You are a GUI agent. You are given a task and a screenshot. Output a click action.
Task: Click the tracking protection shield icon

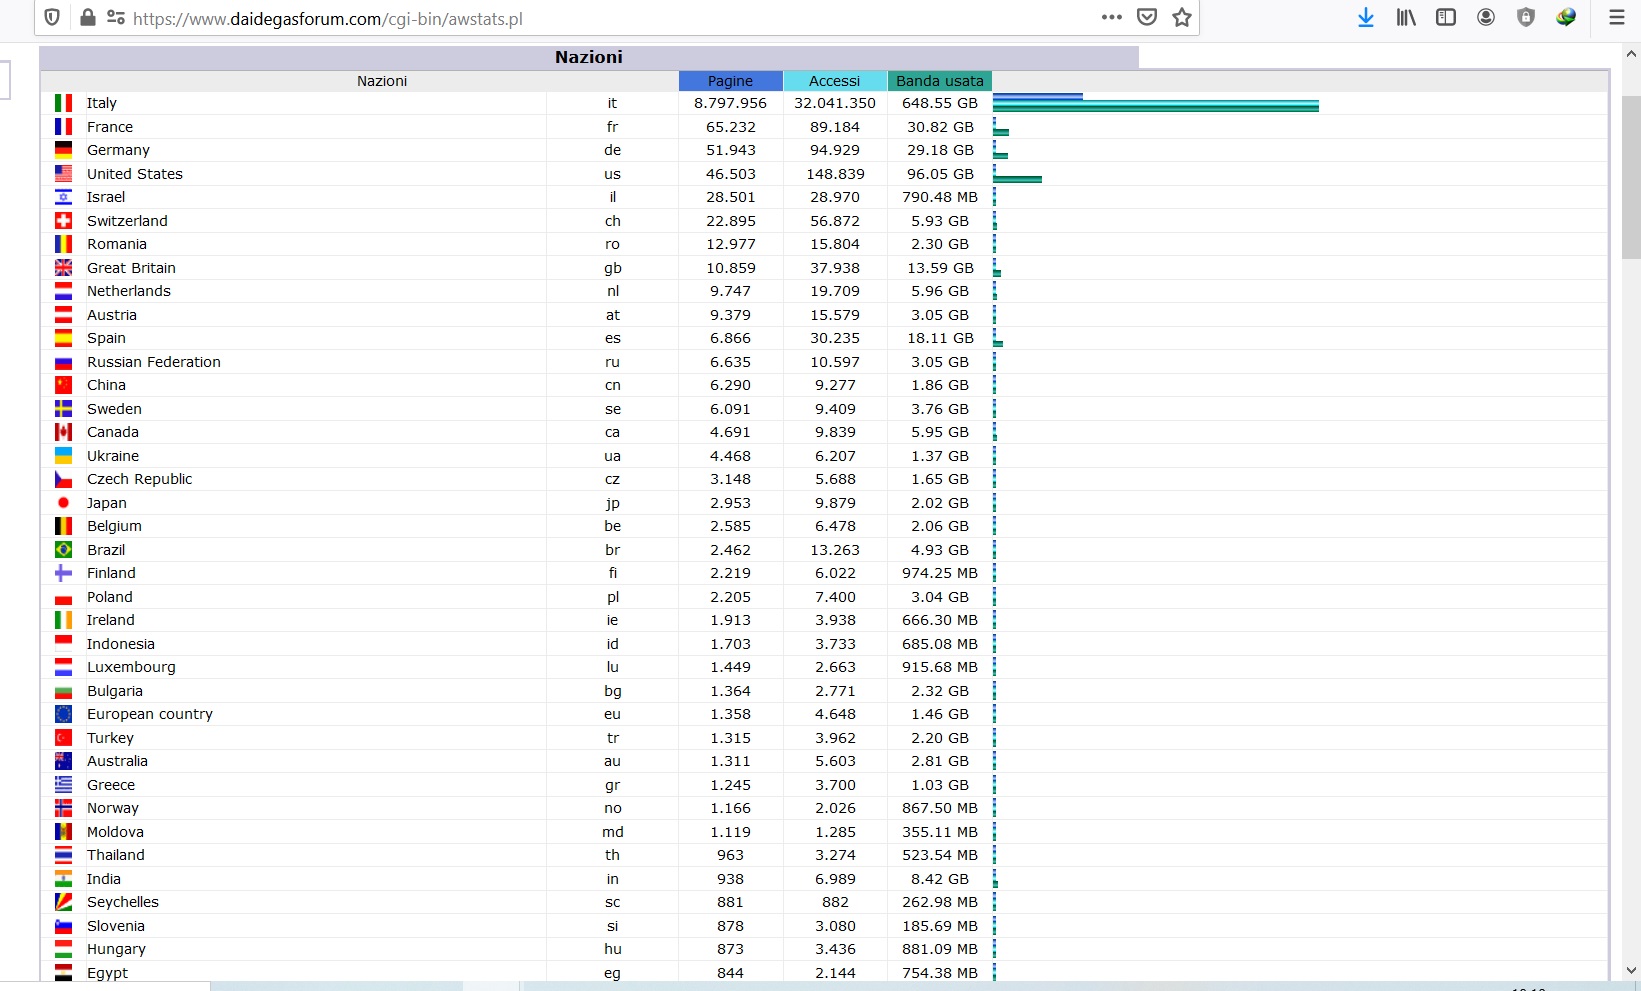click(x=53, y=18)
